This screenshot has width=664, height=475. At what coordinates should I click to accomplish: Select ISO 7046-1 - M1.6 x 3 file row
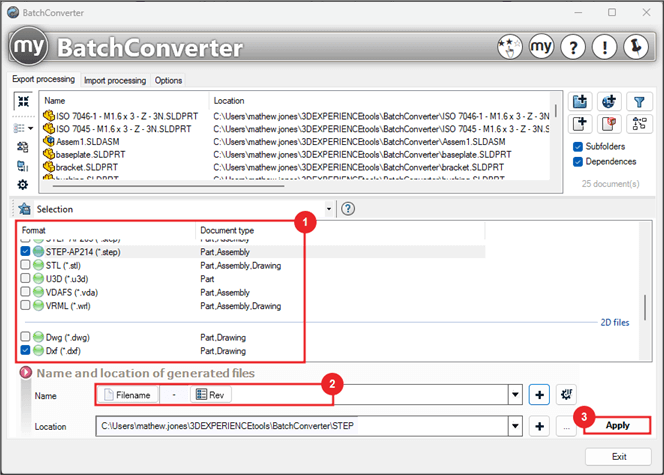296,116
